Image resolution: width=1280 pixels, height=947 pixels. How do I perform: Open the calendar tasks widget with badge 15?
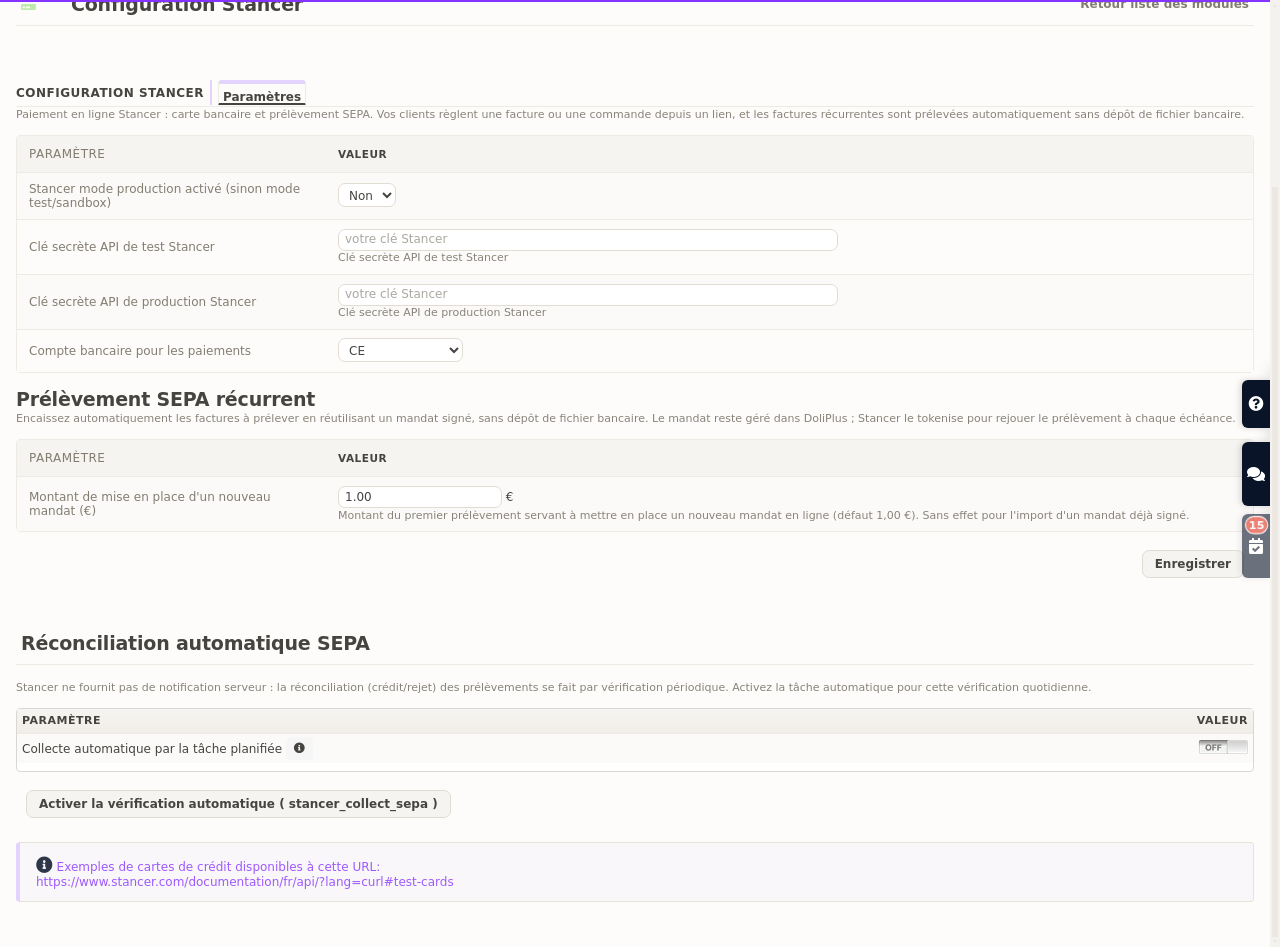(x=1256, y=546)
